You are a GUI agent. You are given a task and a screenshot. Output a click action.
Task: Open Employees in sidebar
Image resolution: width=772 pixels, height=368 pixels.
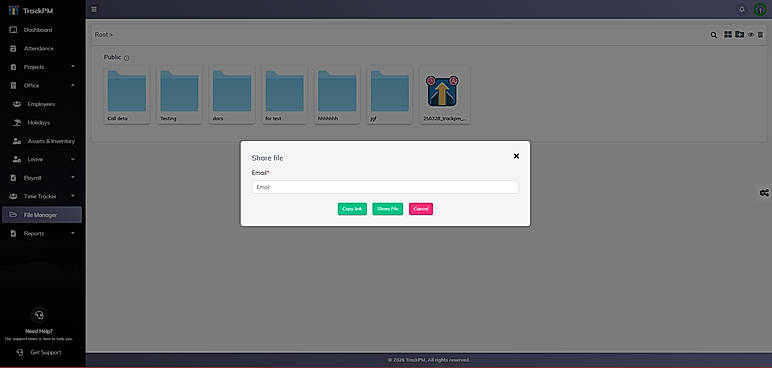42,104
